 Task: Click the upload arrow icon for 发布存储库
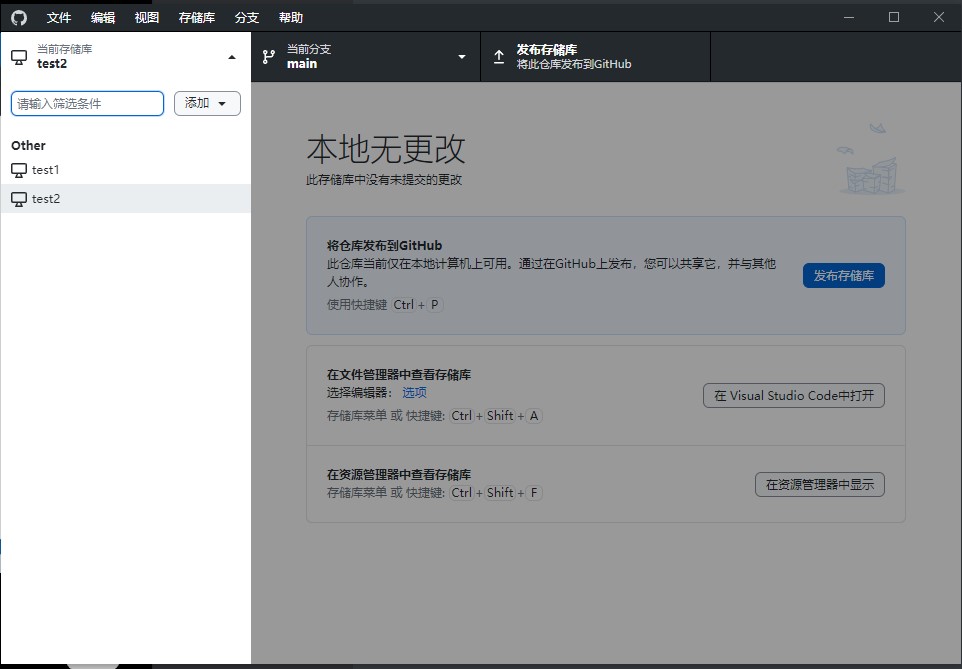coord(499,57)
